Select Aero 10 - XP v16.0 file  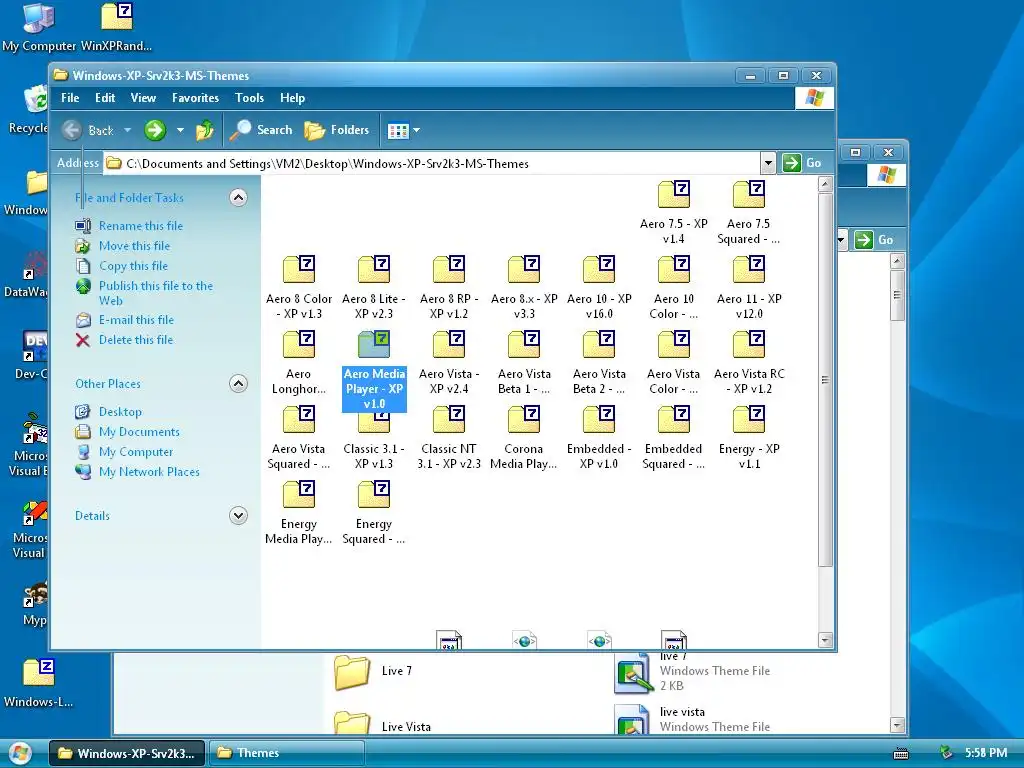pyautogui.click(x=599, y=286)
